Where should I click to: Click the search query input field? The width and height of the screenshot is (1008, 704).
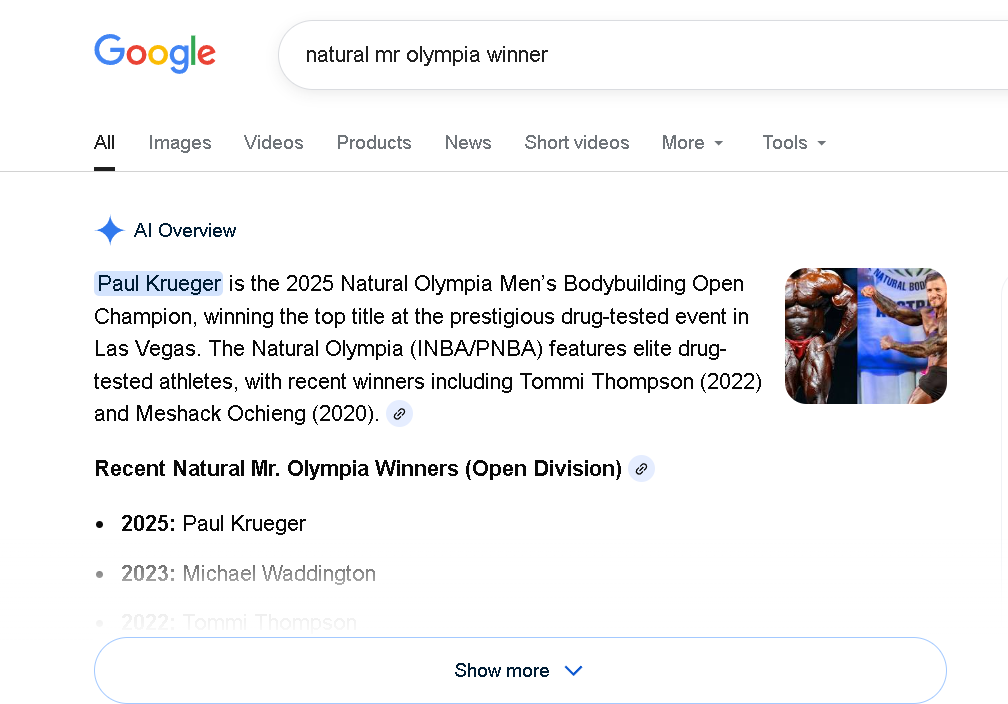[x=640, y=54]
